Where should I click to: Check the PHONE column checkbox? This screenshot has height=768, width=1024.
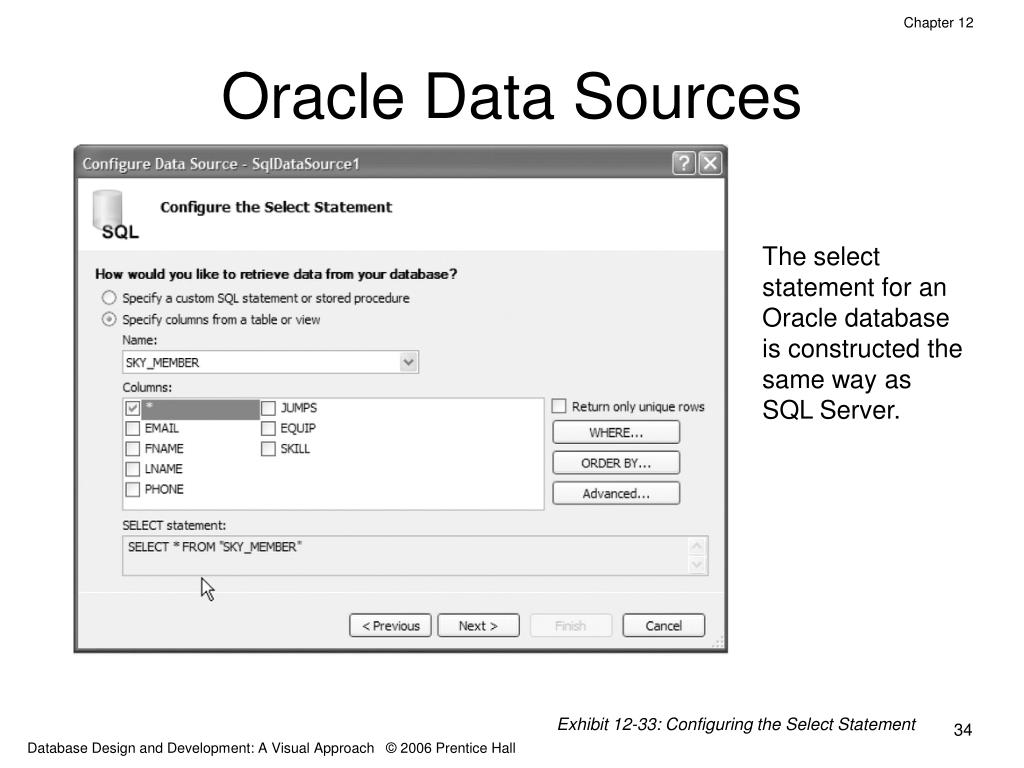coord(133,489)
